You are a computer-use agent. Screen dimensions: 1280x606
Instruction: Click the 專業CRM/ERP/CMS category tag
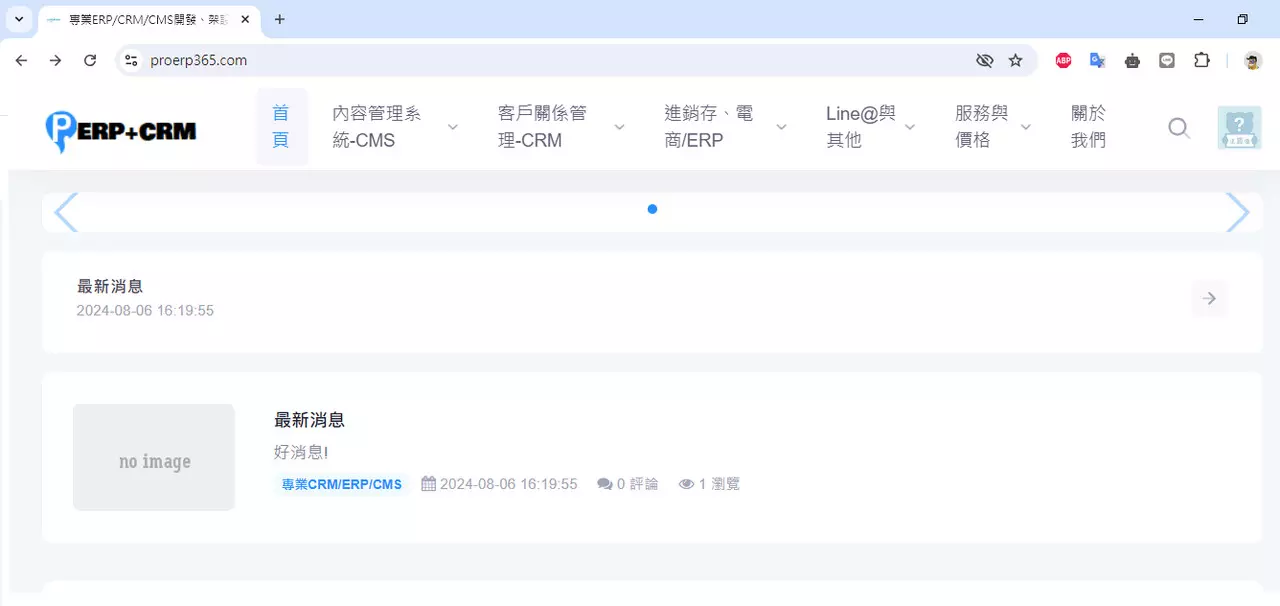pos(341,484)
